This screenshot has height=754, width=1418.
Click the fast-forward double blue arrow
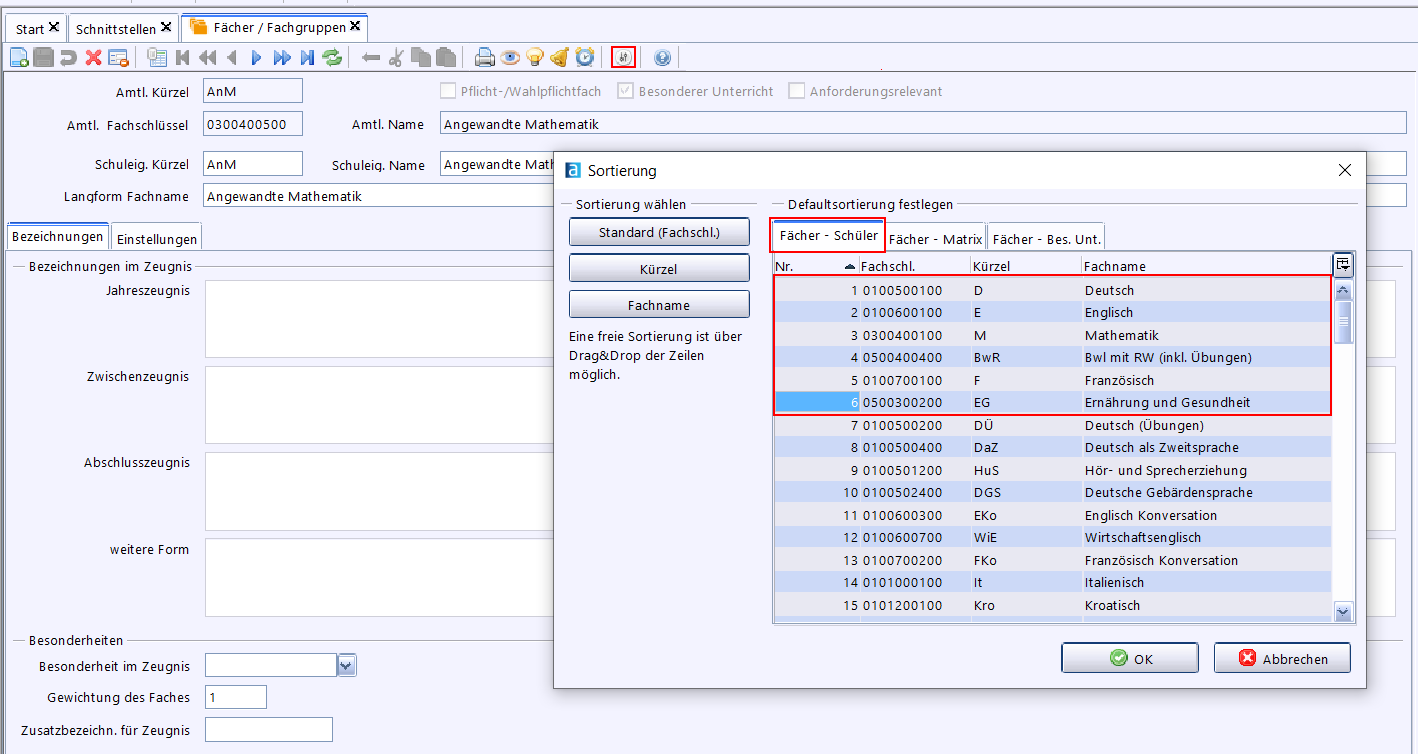pos(282,57)
